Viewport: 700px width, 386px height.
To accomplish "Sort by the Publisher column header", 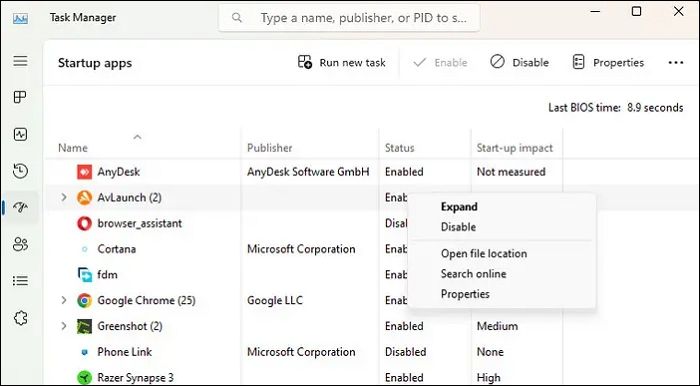I will 270,148.
